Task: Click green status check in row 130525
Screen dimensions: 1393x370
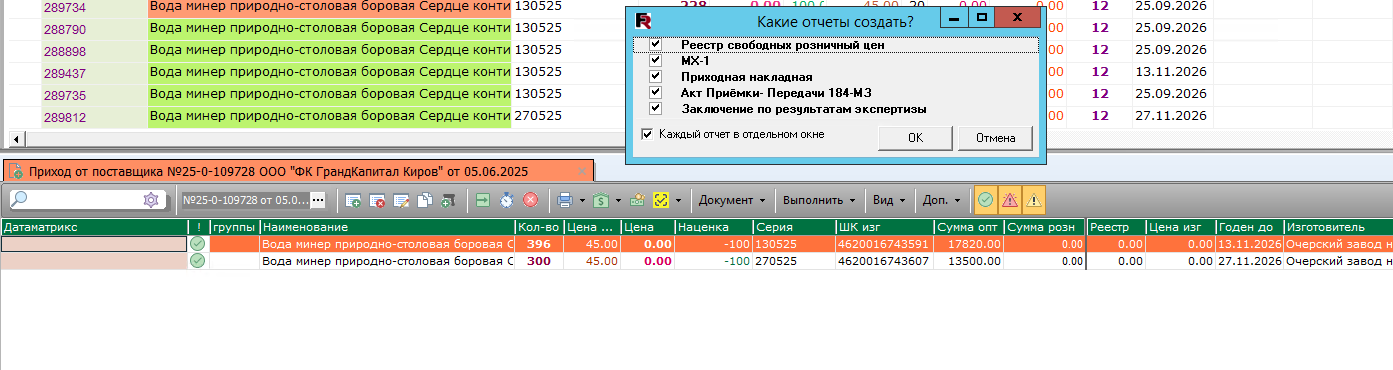Action: point(197,244)
